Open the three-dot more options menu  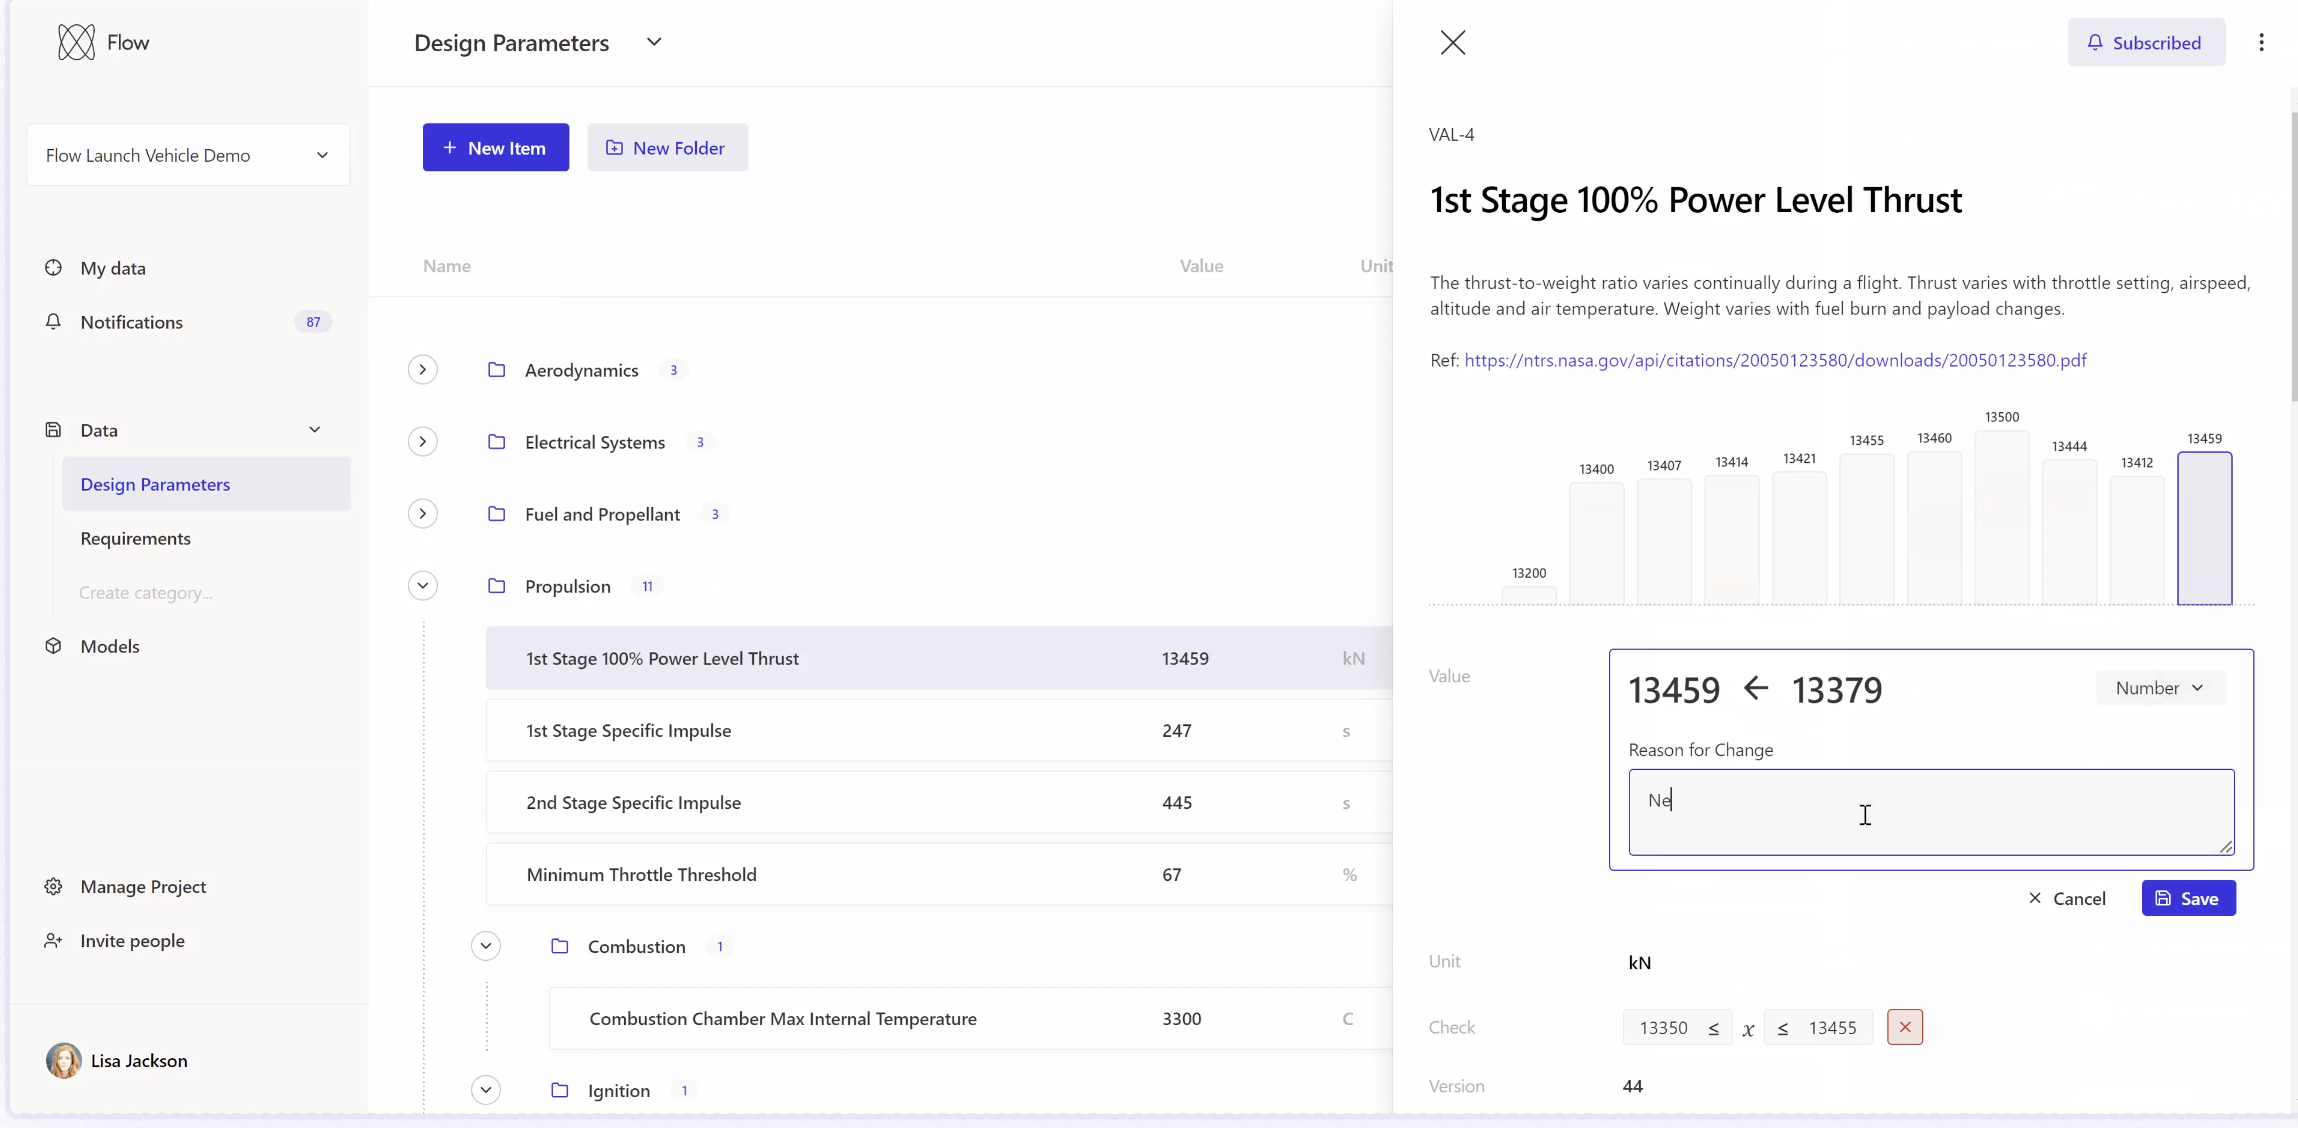[2261, 42]
